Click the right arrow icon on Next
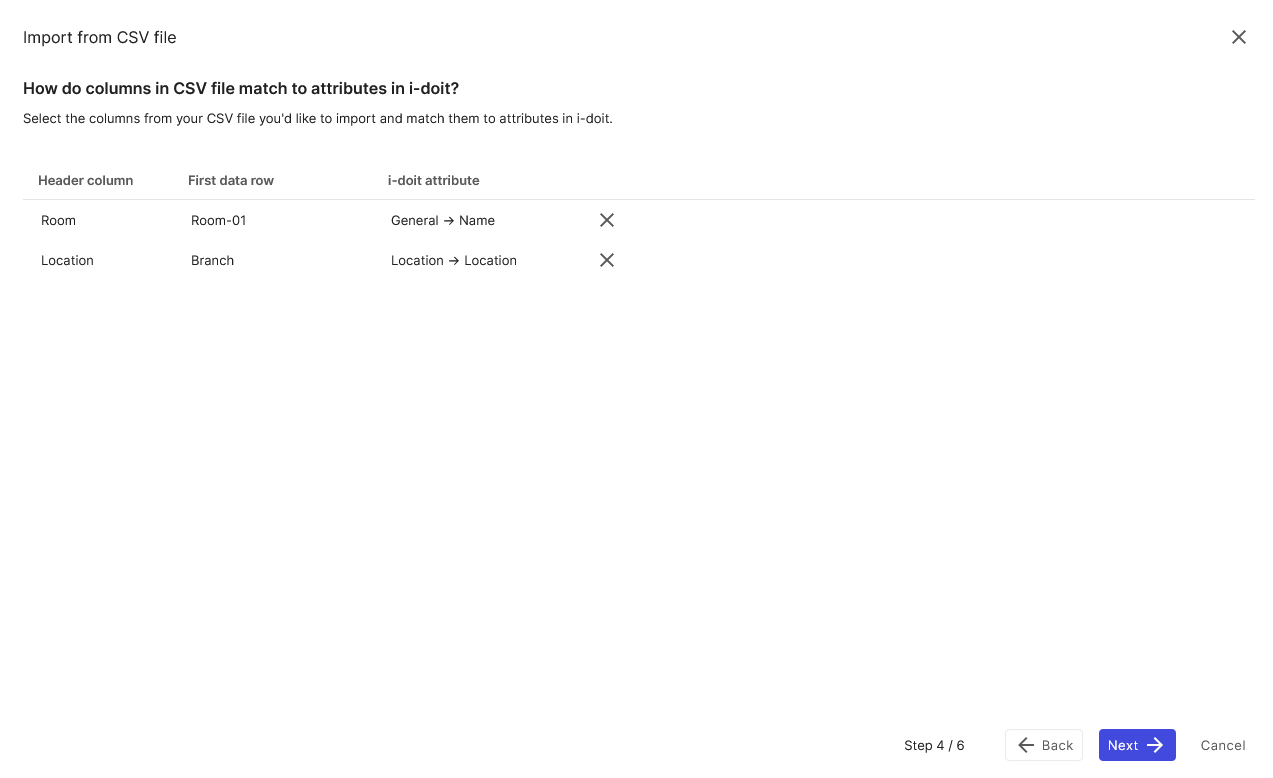Image resolution: width=1273 pixels, height=778 pixels. pyautogui.click(x=1155, y=745)
